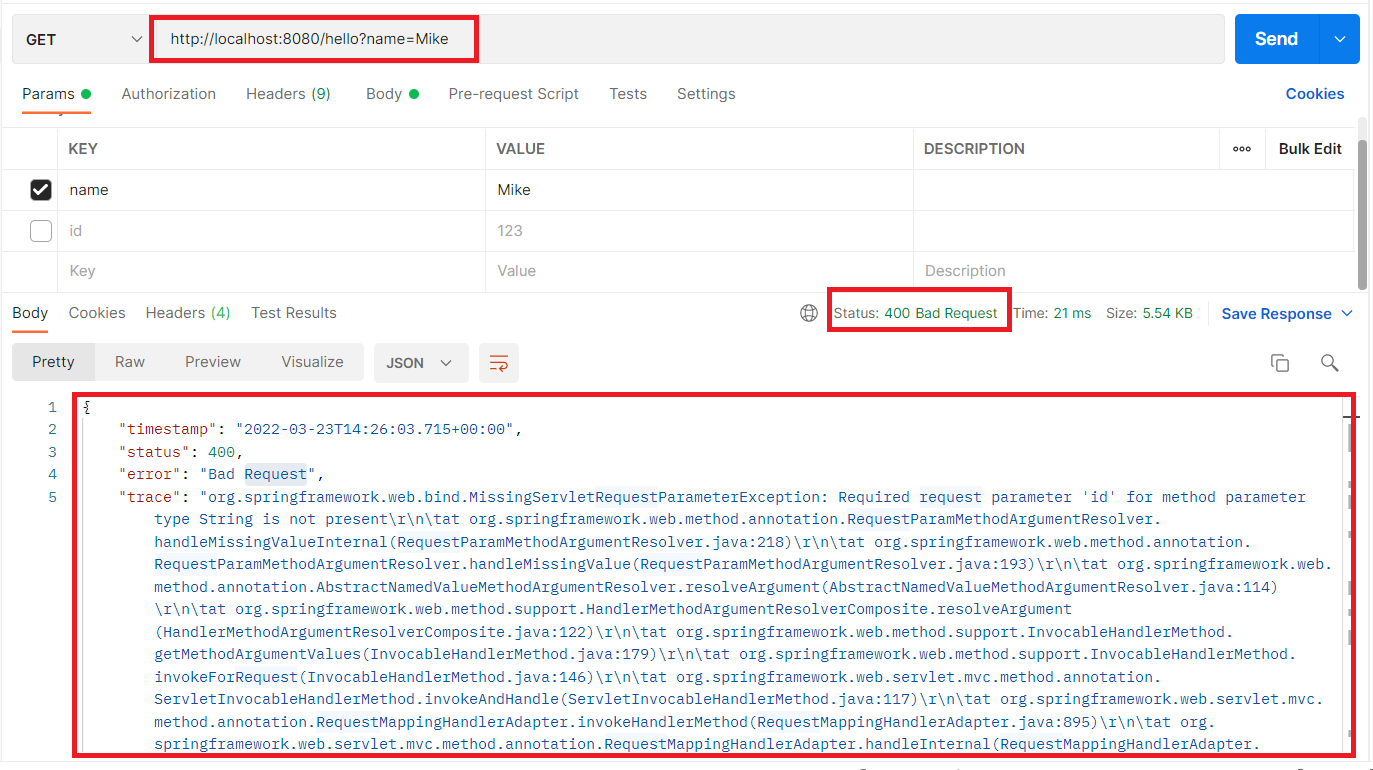Expand the Save Response dropdown
This screenshot has height=770, width=1373.
point(1346,314)
